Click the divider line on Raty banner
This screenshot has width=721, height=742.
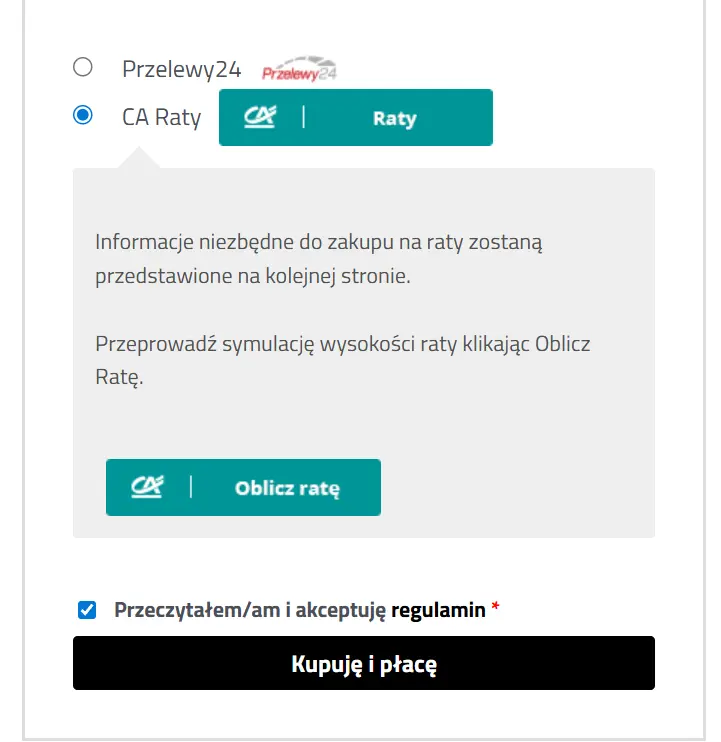pos(303,117)
